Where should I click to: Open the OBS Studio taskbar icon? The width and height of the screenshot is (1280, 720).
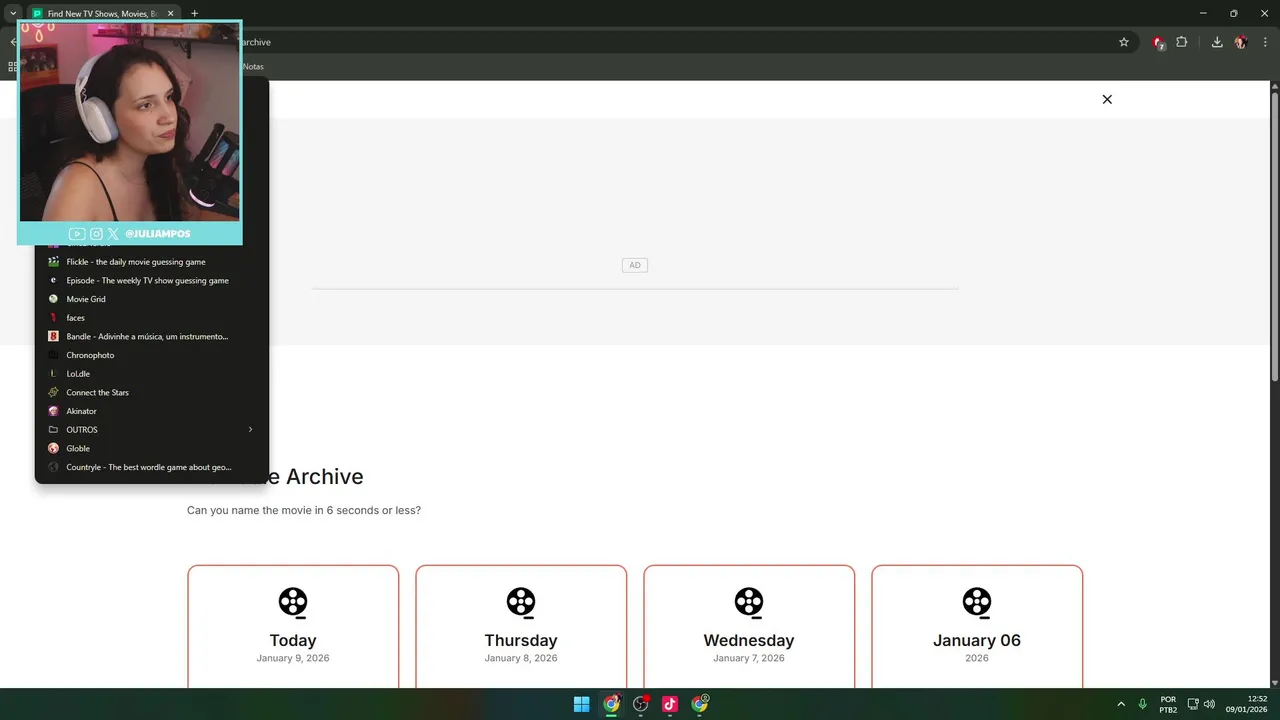click(641, 704)
